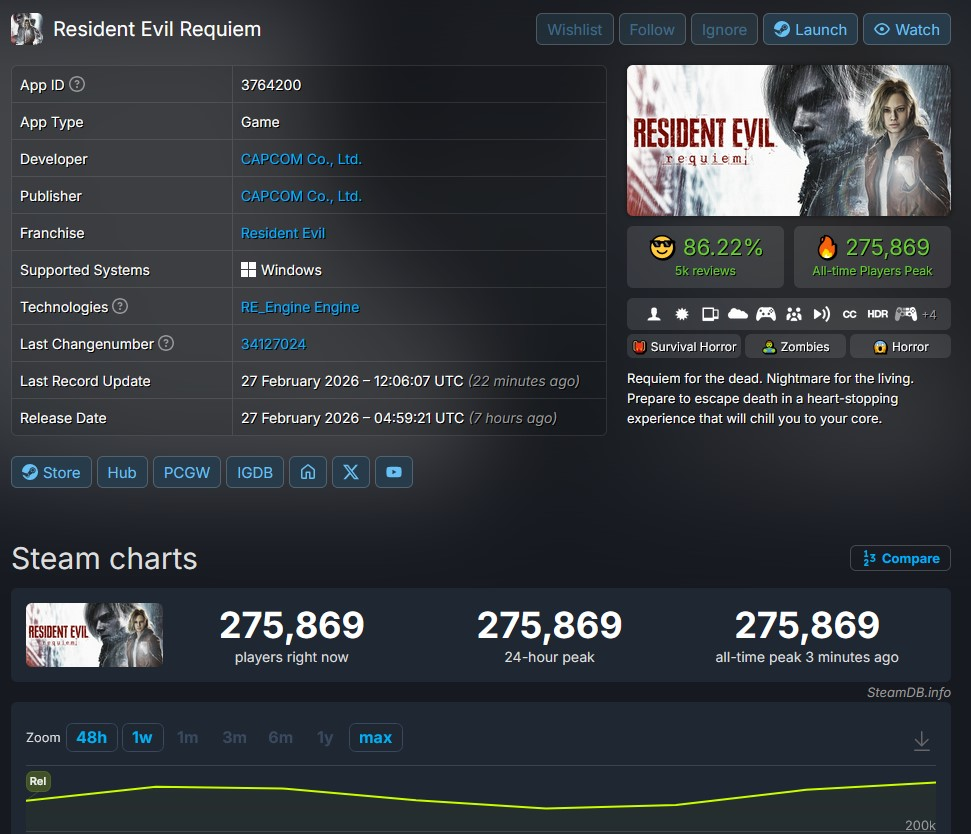
Task: Click the 24-hour peak count
Action: [549, 625]
